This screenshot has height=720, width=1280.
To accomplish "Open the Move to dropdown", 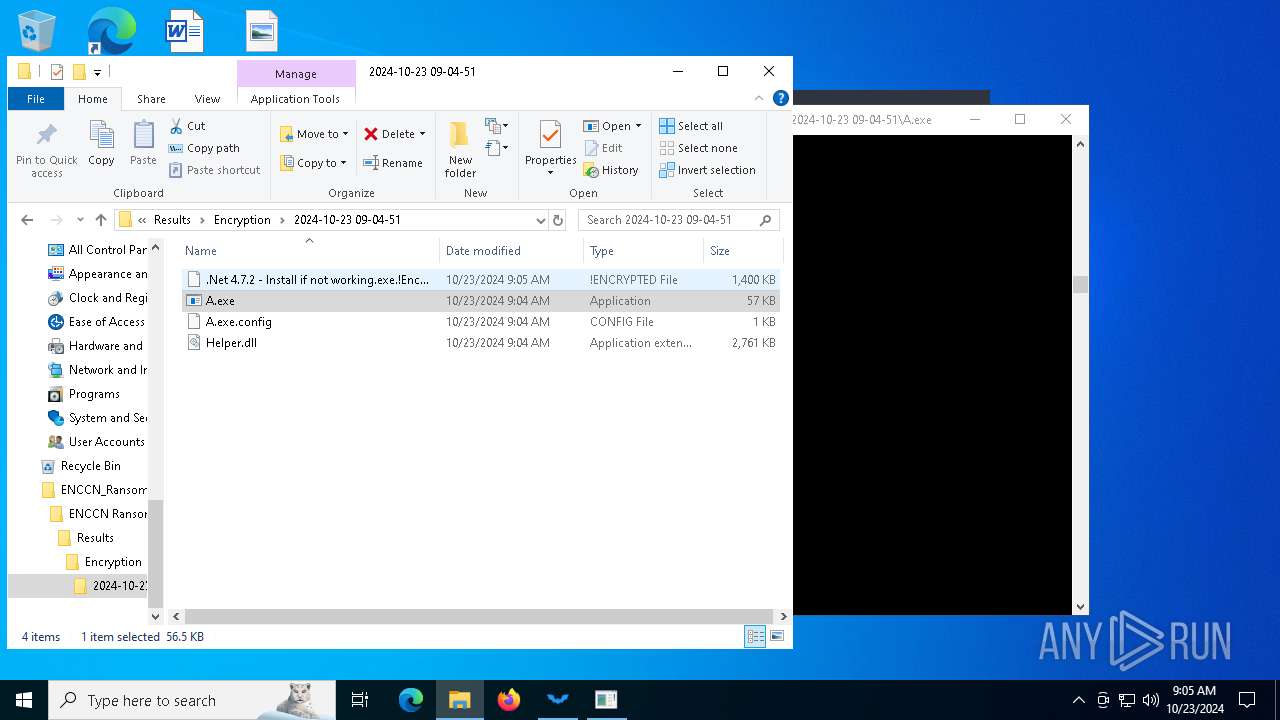I will (x=314, y=134).
